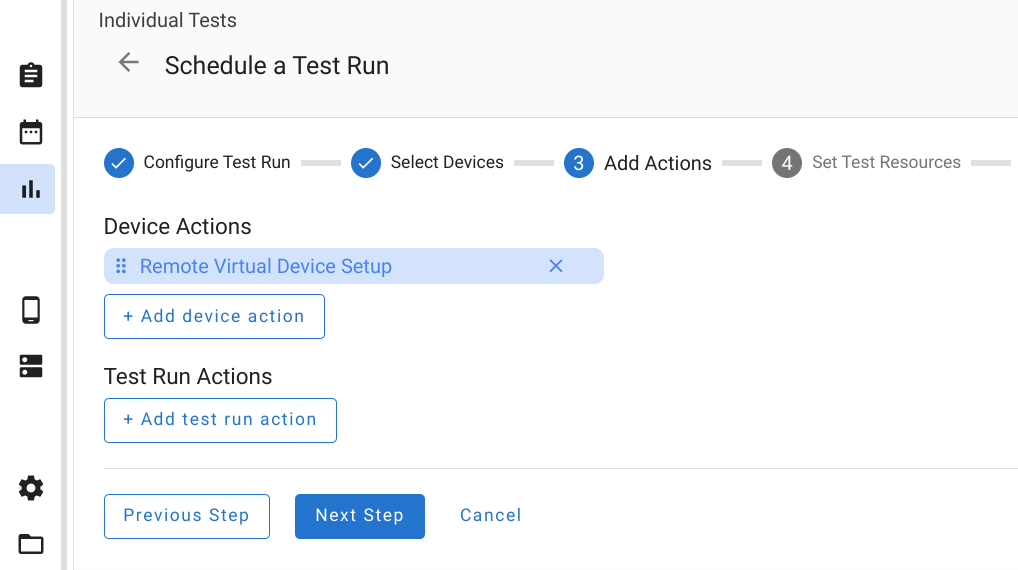Screen dimensions: 1018x570
Task: Skip to the Set Test Resources step
Action: point(866,162)
